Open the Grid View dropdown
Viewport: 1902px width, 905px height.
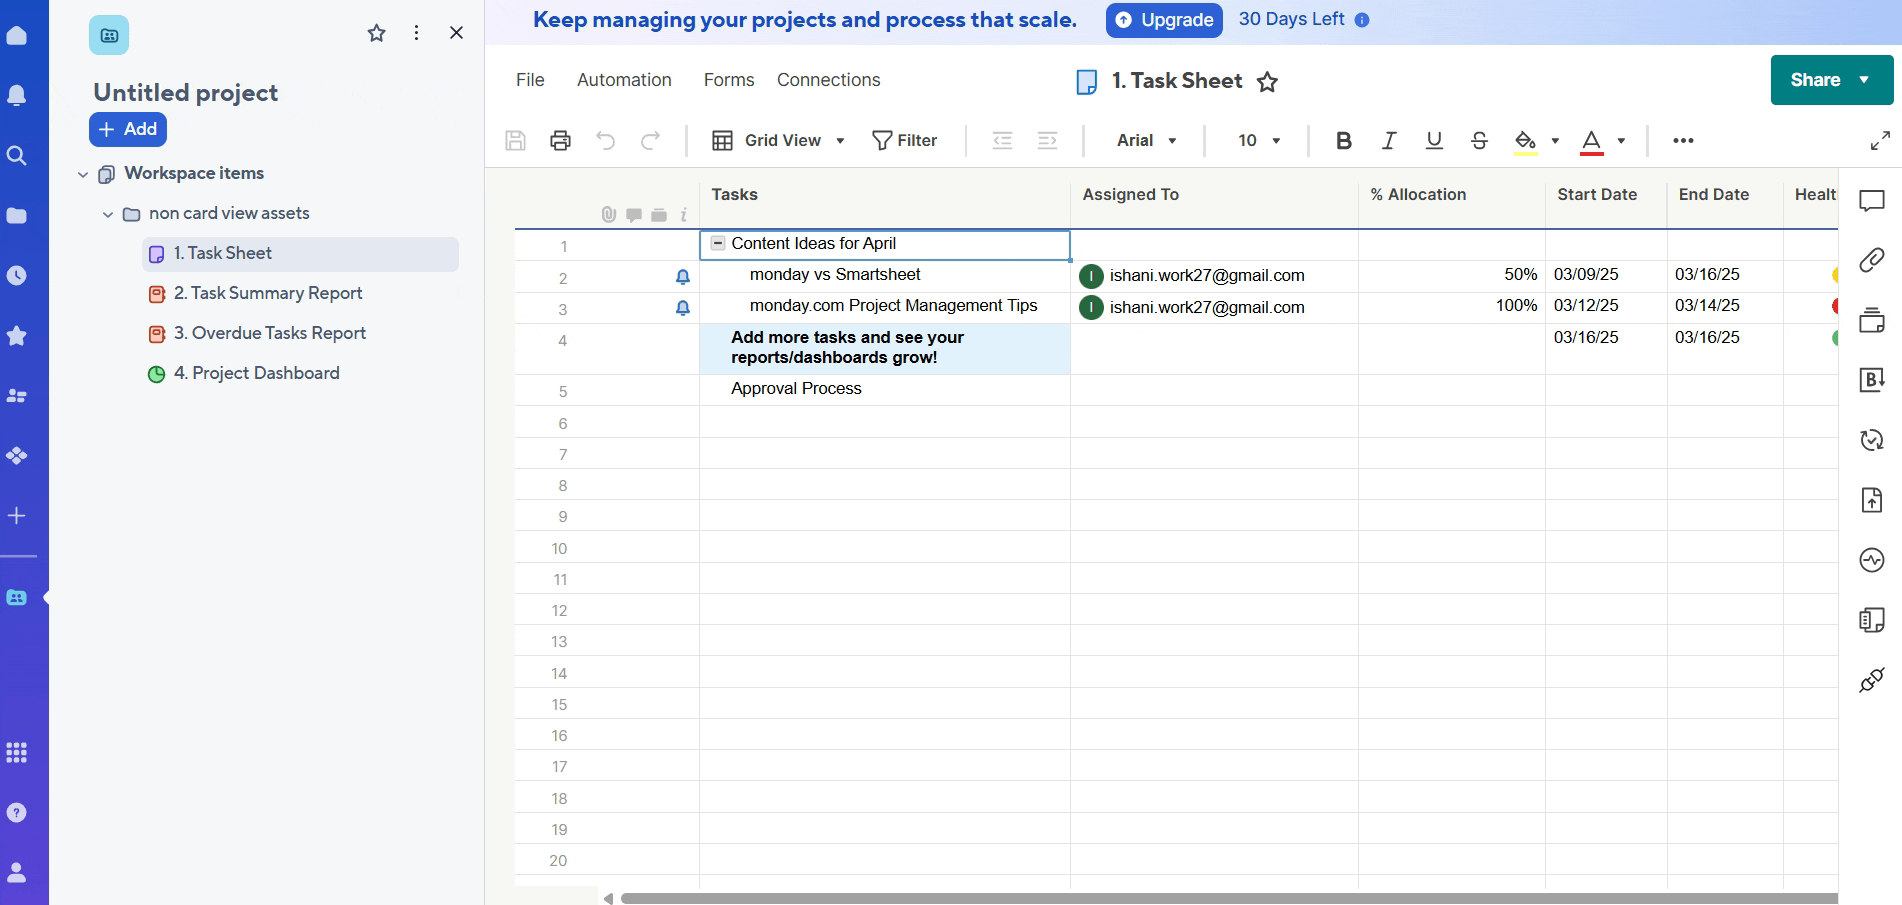[840, 141]
